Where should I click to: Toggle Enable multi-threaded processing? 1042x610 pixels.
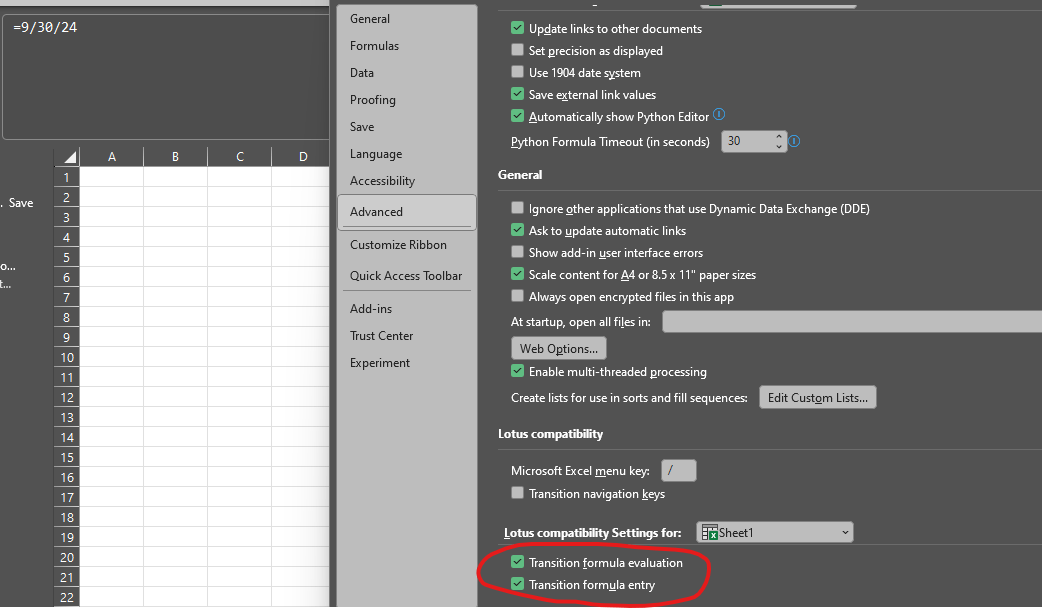517,371
